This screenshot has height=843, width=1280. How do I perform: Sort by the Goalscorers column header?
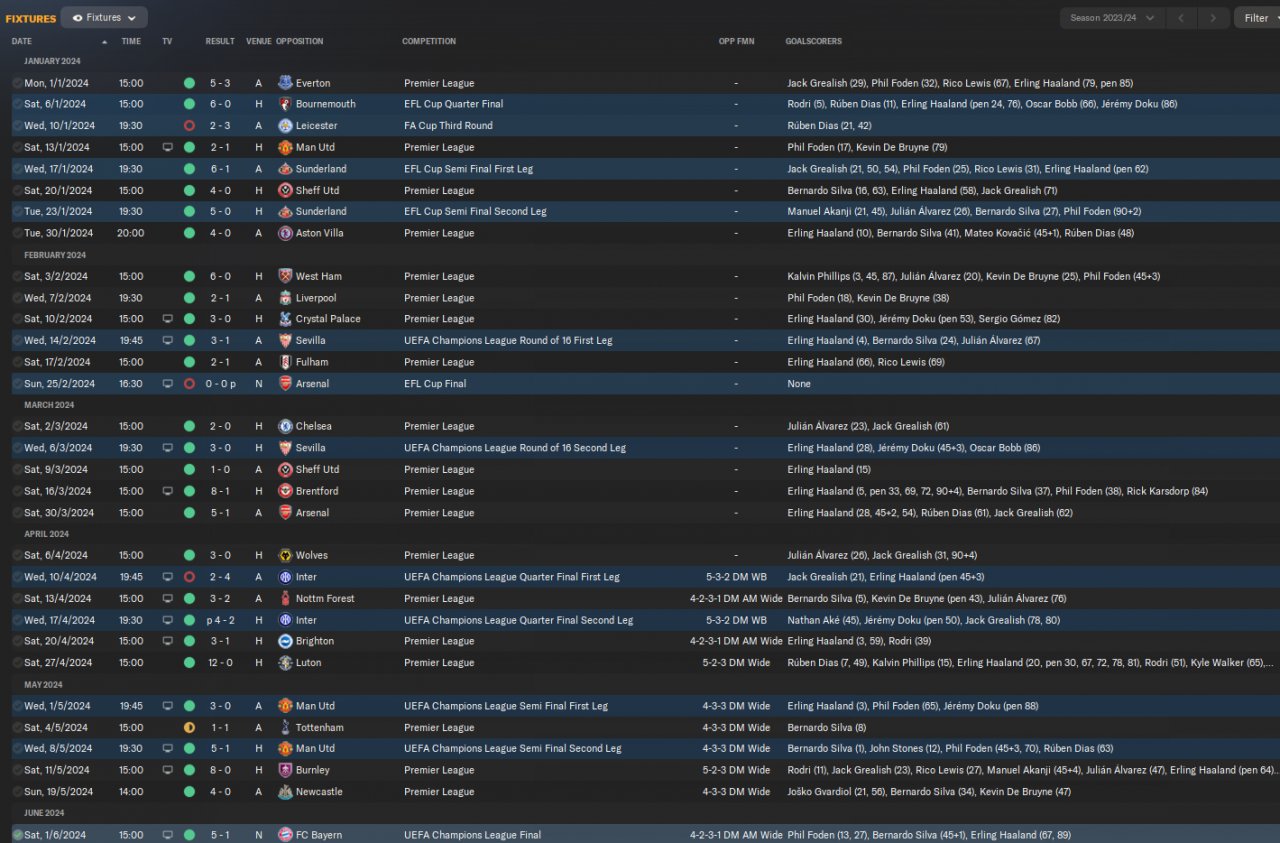[x=814, y=41]
